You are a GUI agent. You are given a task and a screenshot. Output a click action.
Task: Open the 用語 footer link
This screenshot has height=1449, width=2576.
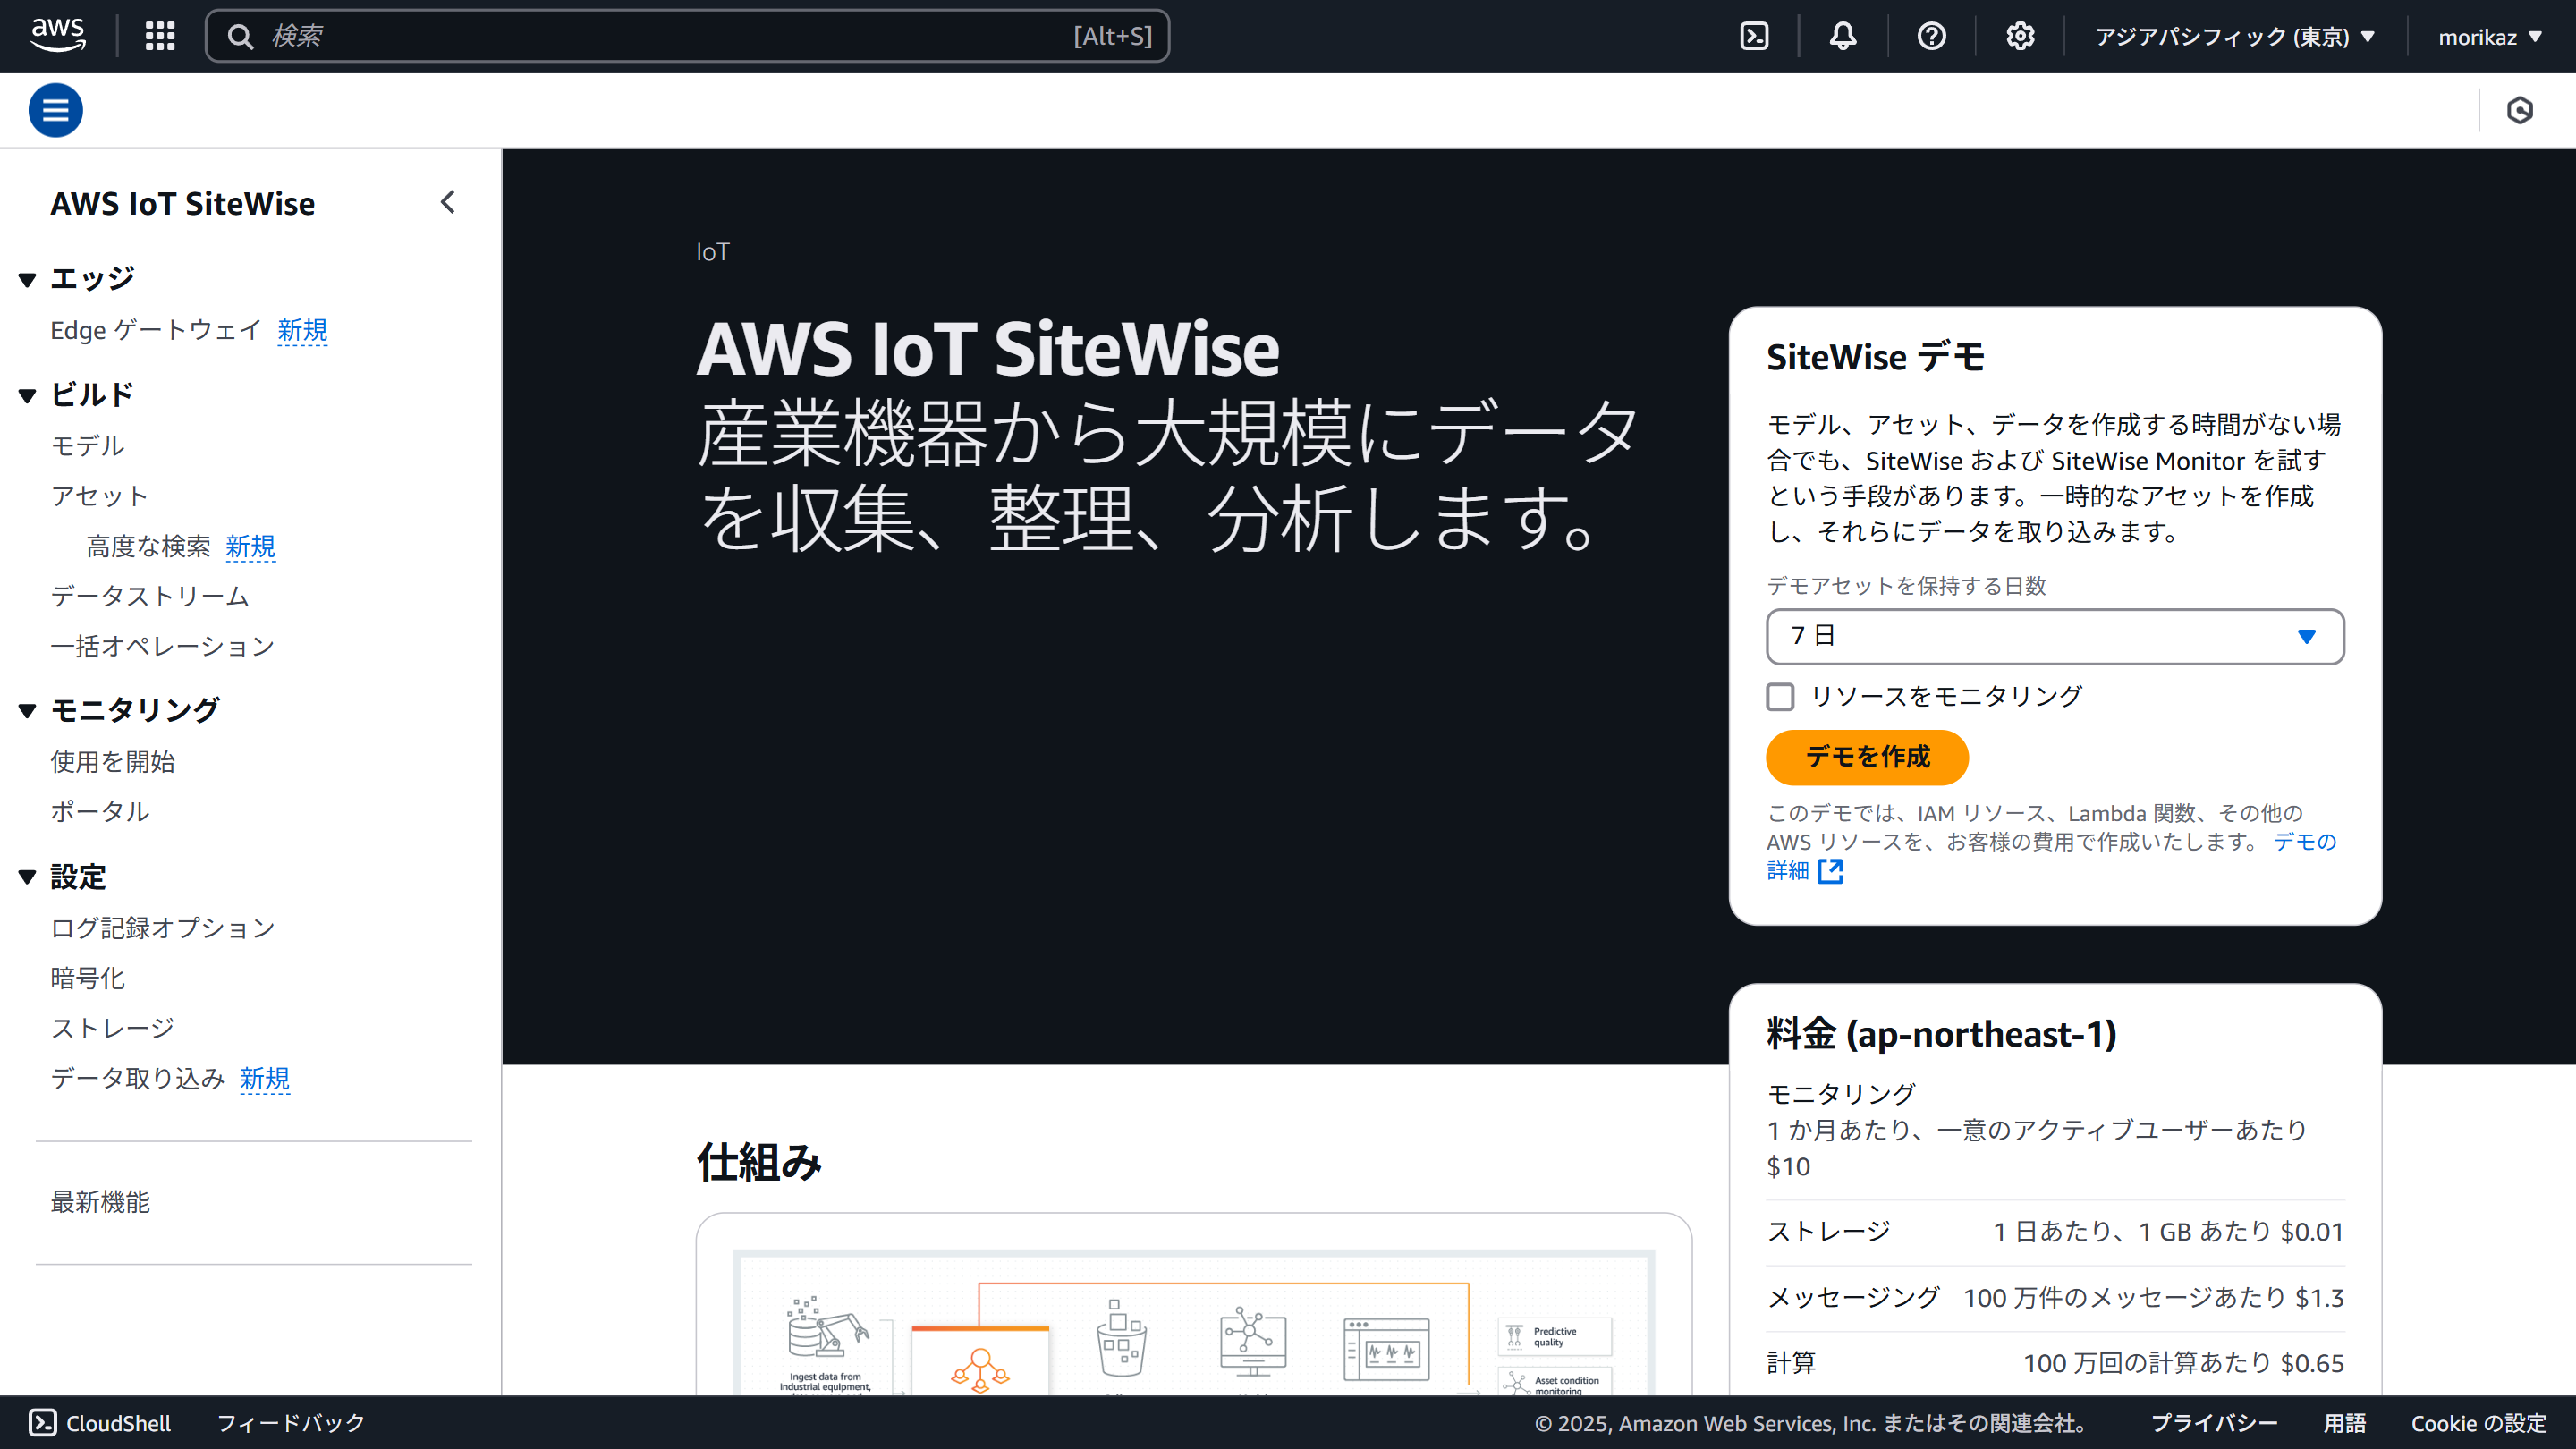[x=2345, y=1422]
